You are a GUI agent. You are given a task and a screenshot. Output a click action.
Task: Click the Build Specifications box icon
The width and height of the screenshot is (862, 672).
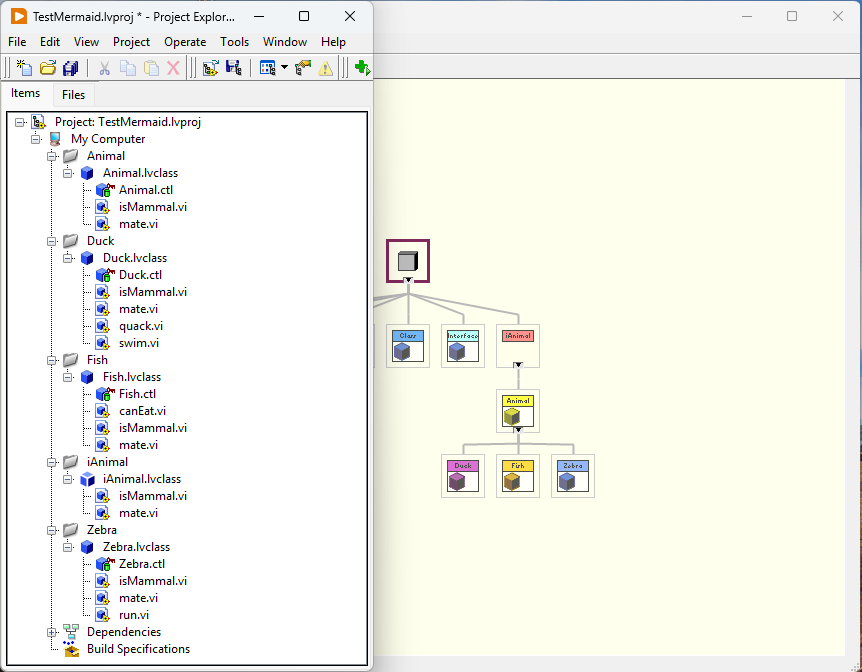point(70,649)
